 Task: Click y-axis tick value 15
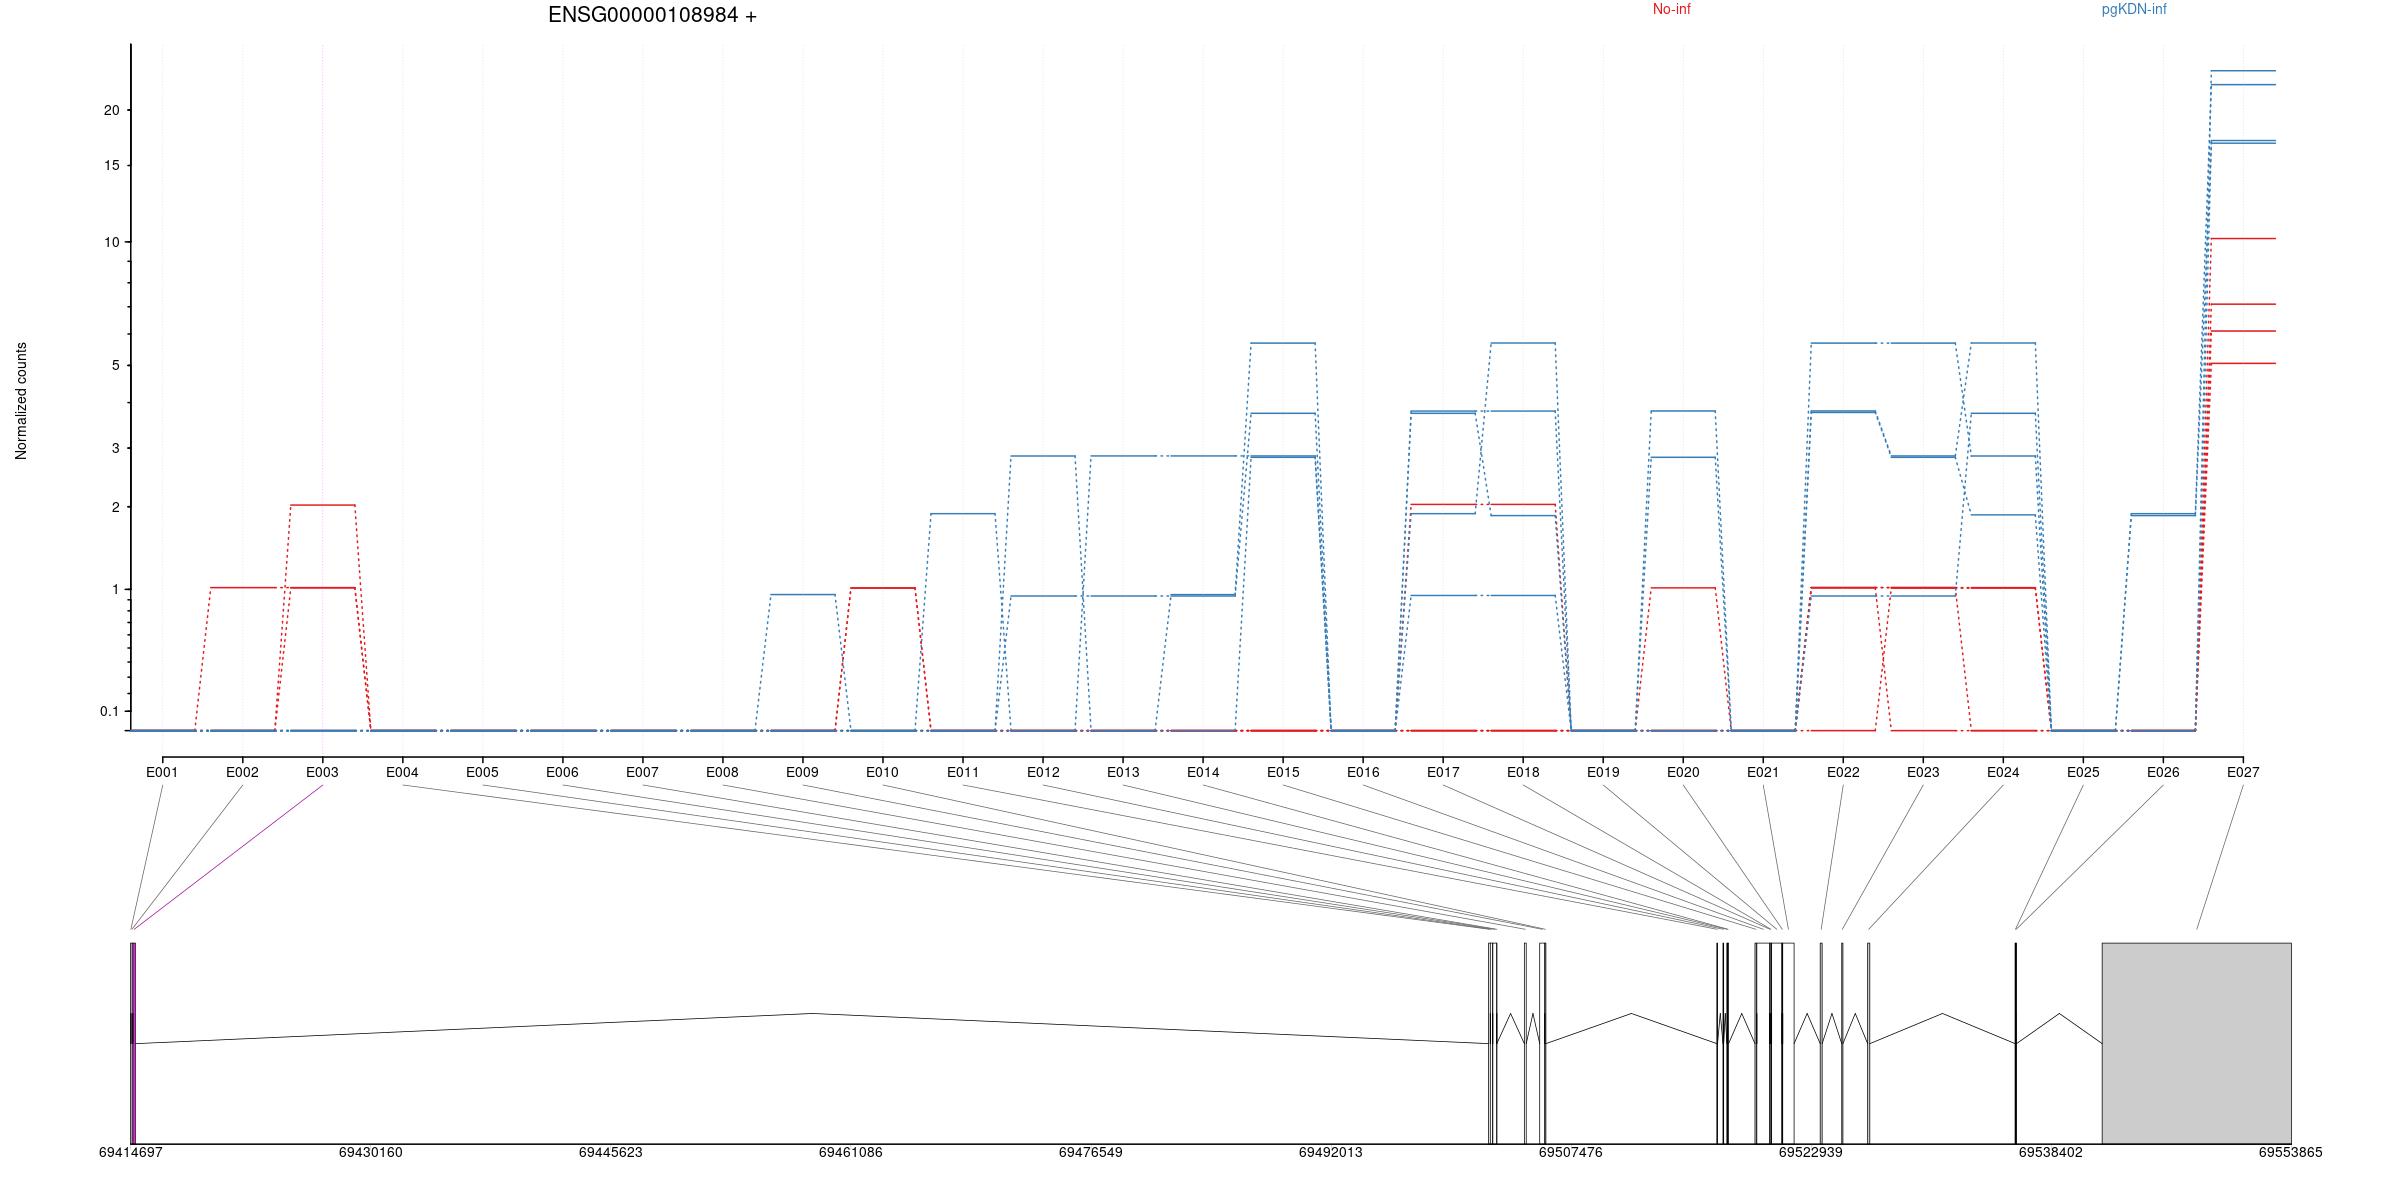(x=111, y=165)
